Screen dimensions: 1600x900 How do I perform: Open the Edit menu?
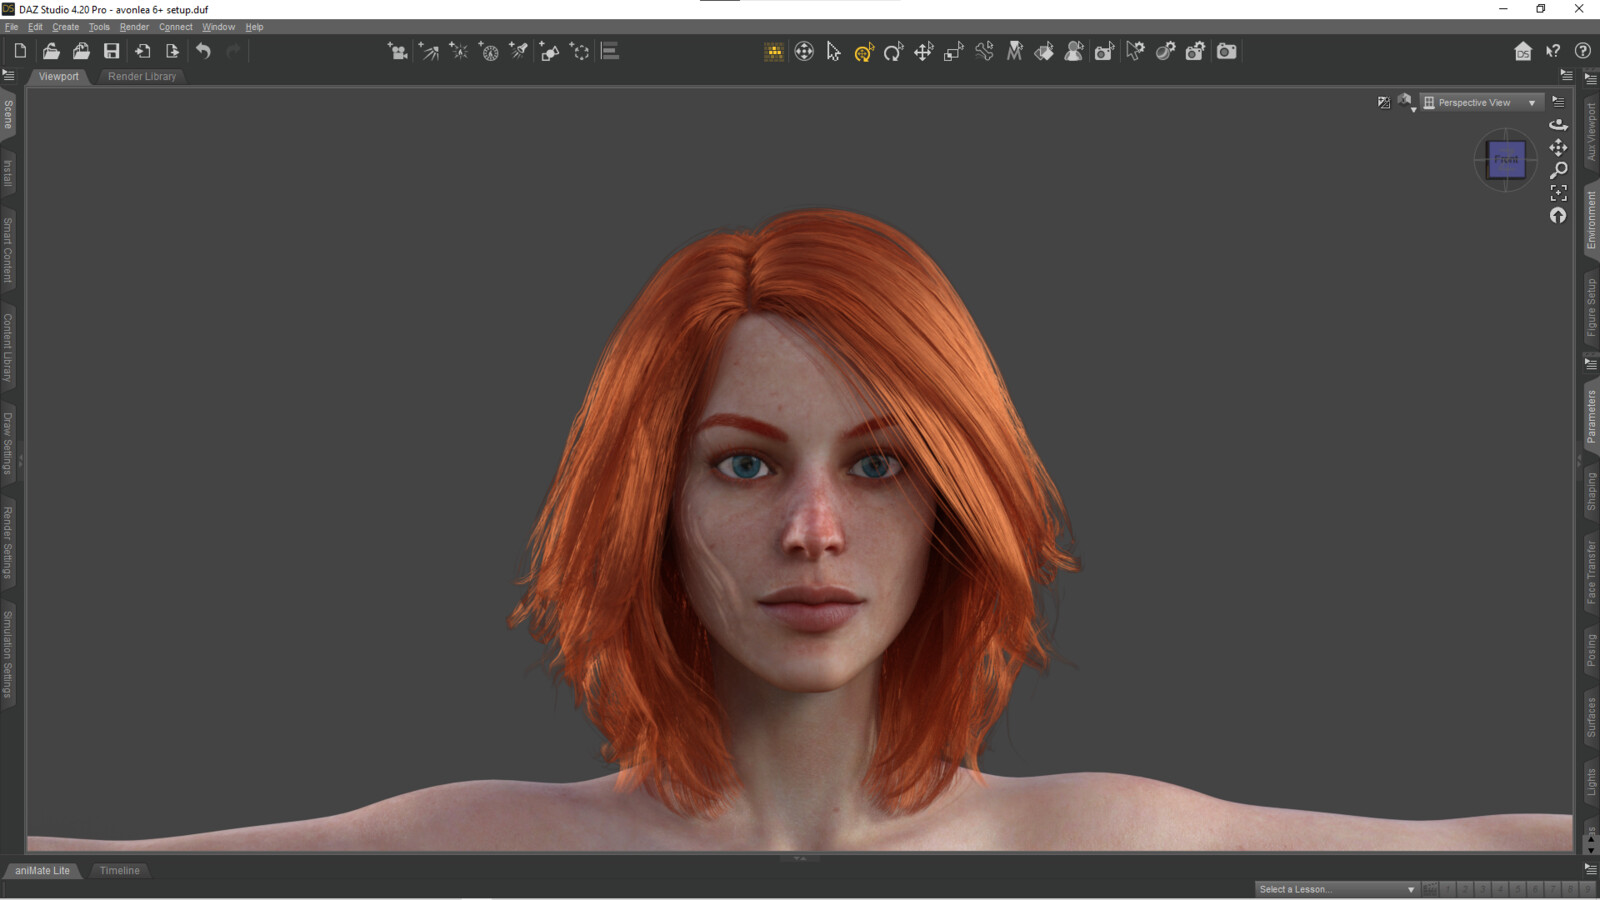pyautogui.click(x=35, y=27)
